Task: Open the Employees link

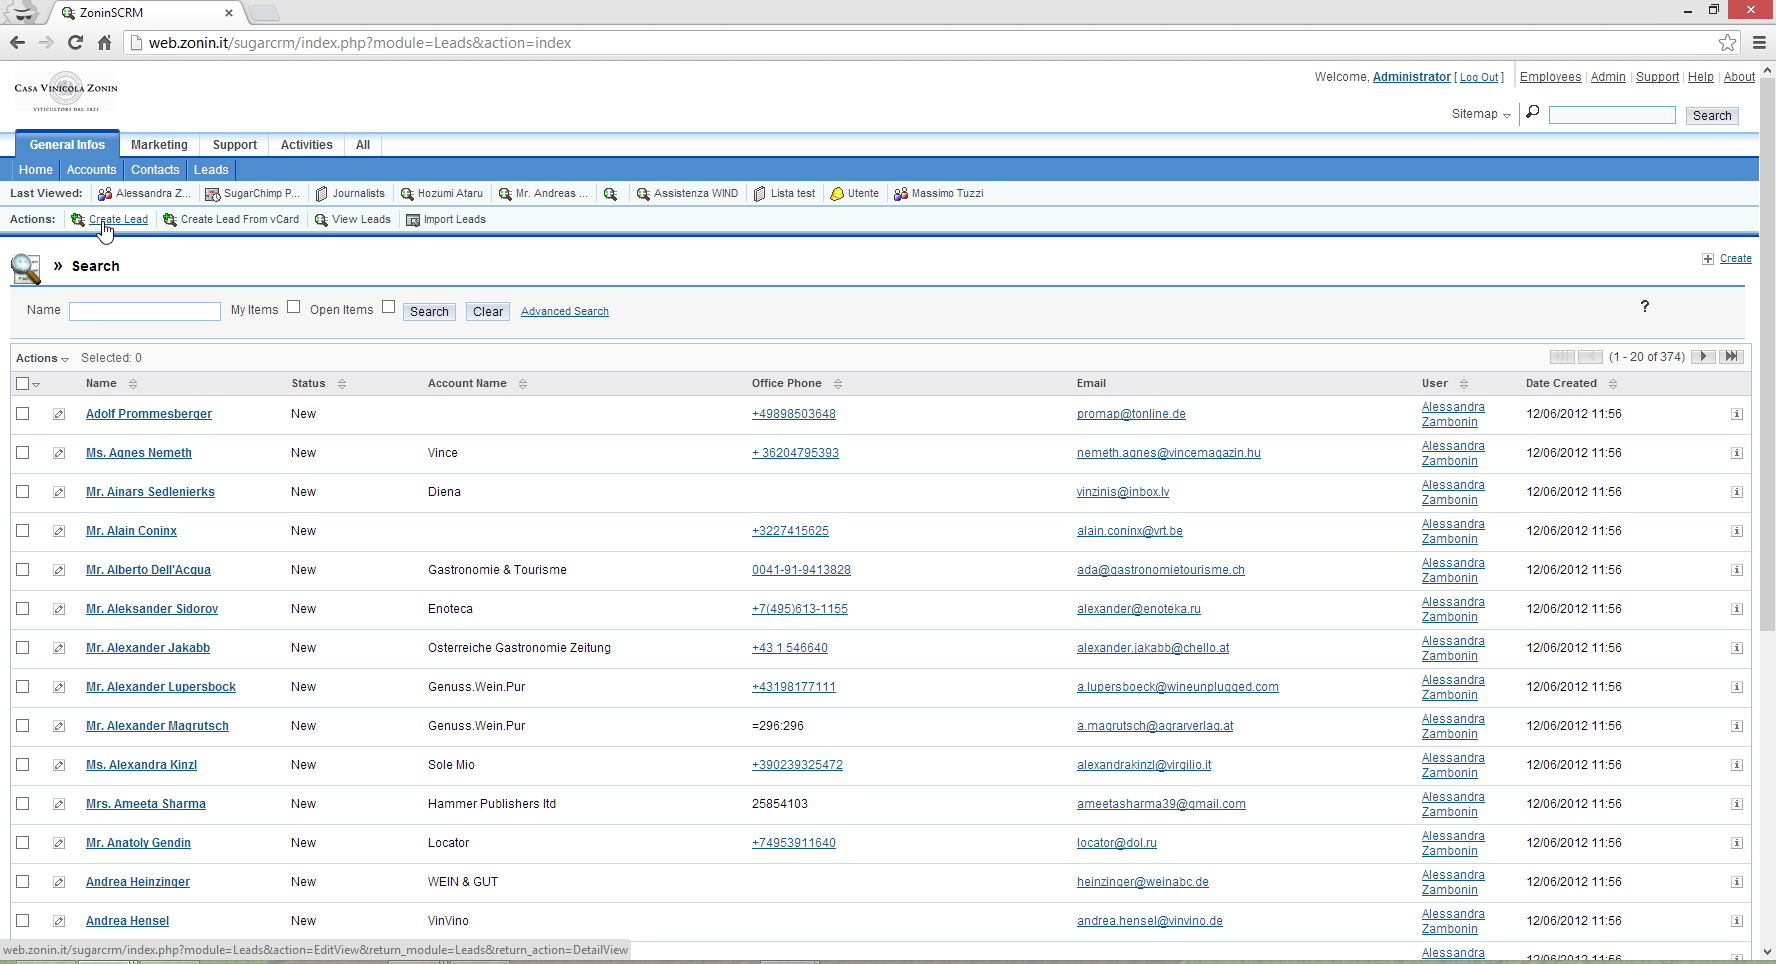Action: point(1550,77)
